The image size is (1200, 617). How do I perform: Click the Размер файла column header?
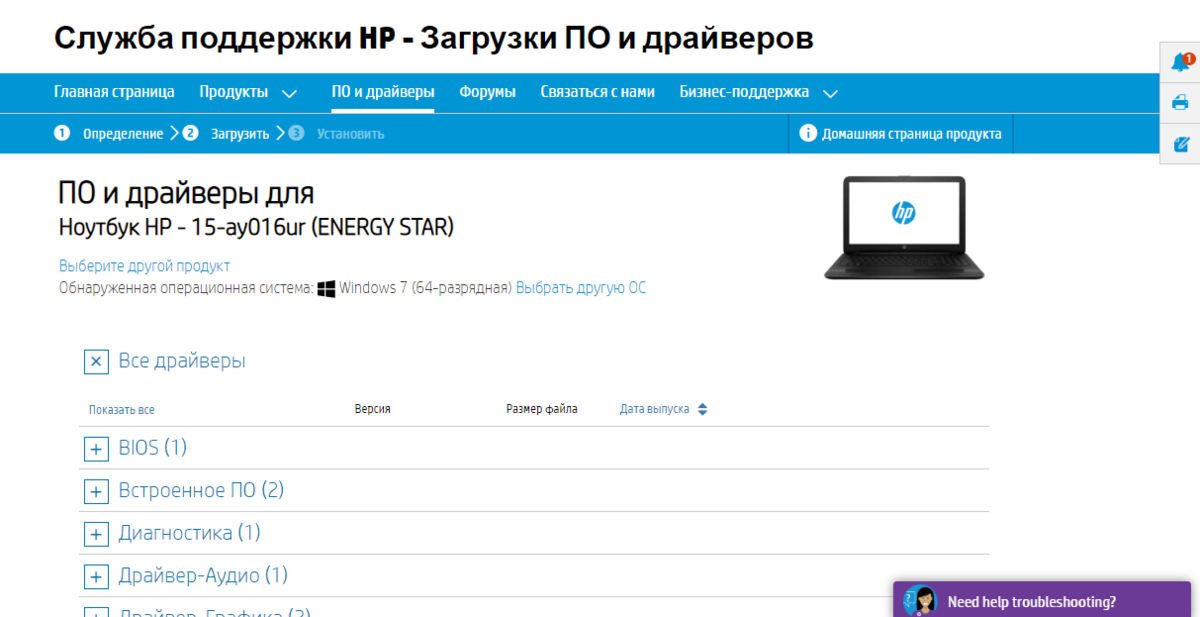tap(542, 409)
